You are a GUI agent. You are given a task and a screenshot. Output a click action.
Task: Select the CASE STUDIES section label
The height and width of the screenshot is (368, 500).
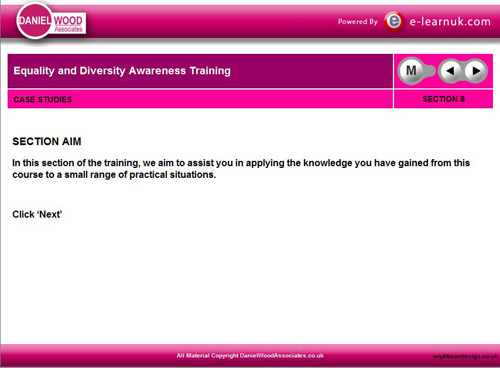point(43,99)
